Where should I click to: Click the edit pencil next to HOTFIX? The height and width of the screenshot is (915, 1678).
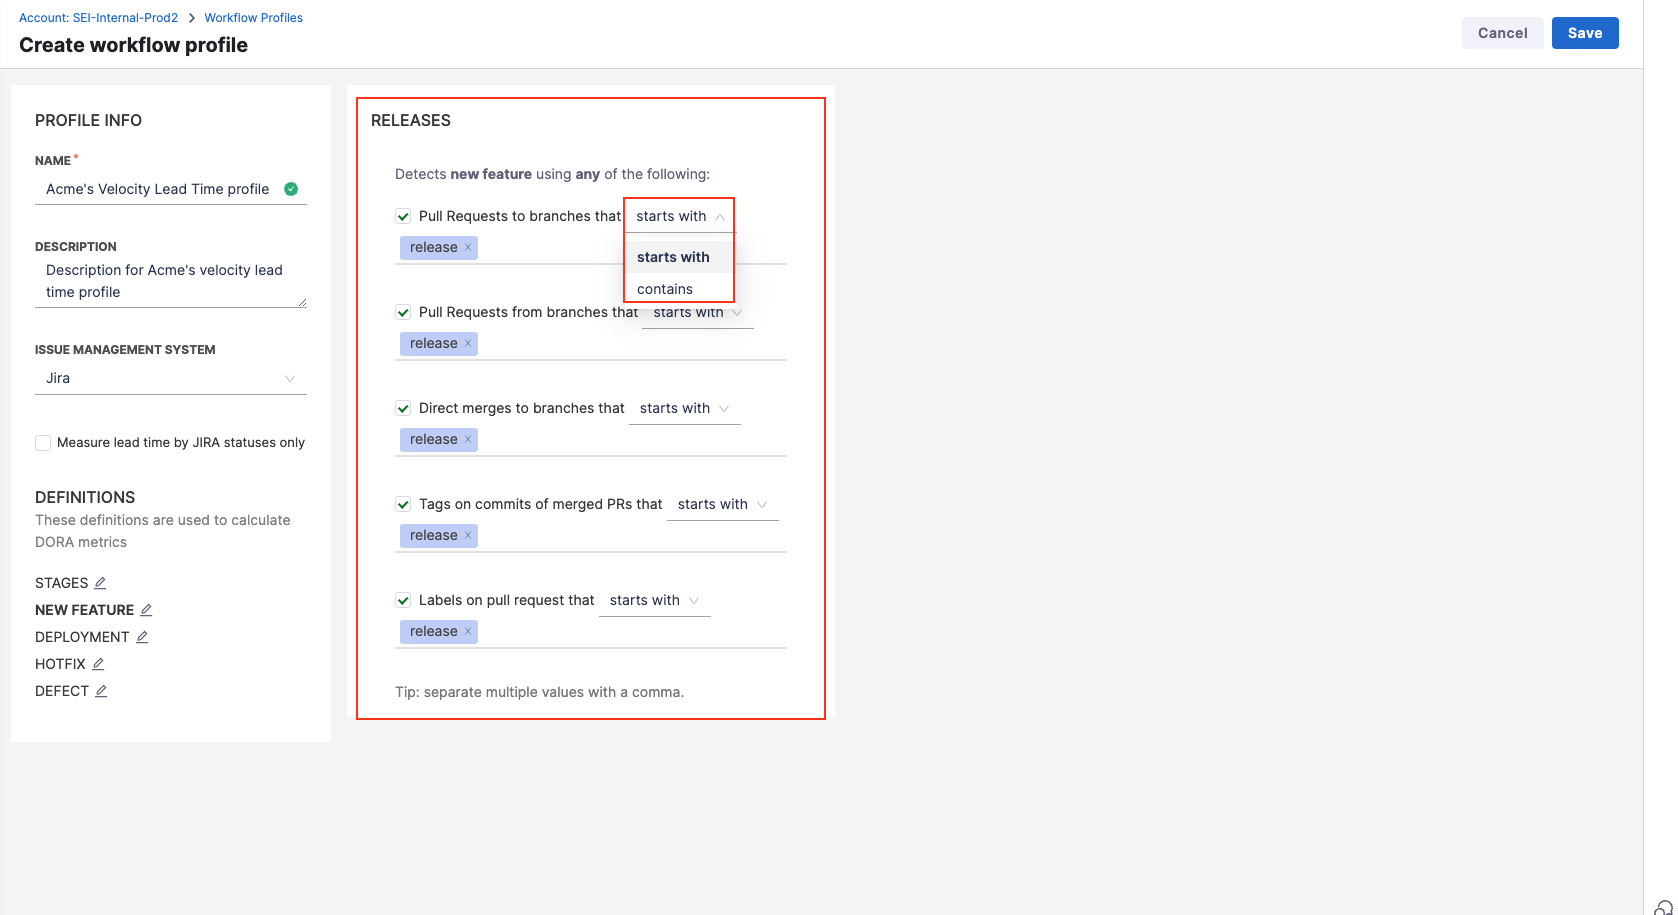coord(98,664)
